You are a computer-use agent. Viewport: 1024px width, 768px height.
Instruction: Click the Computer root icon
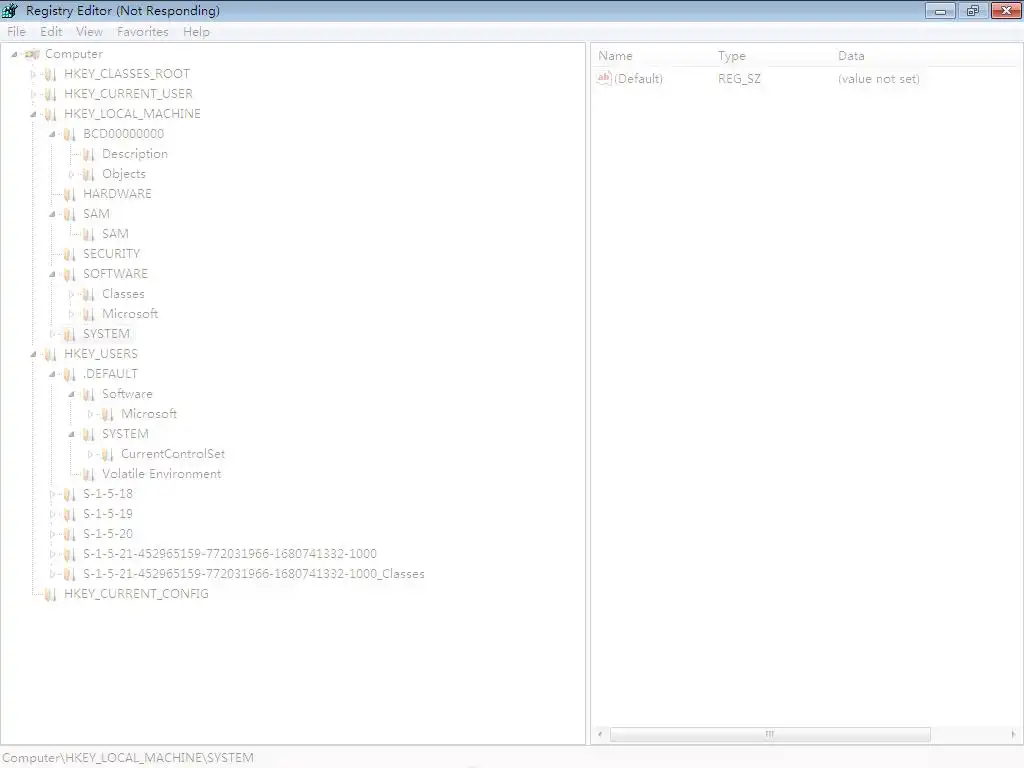click(x=32, y=54)
